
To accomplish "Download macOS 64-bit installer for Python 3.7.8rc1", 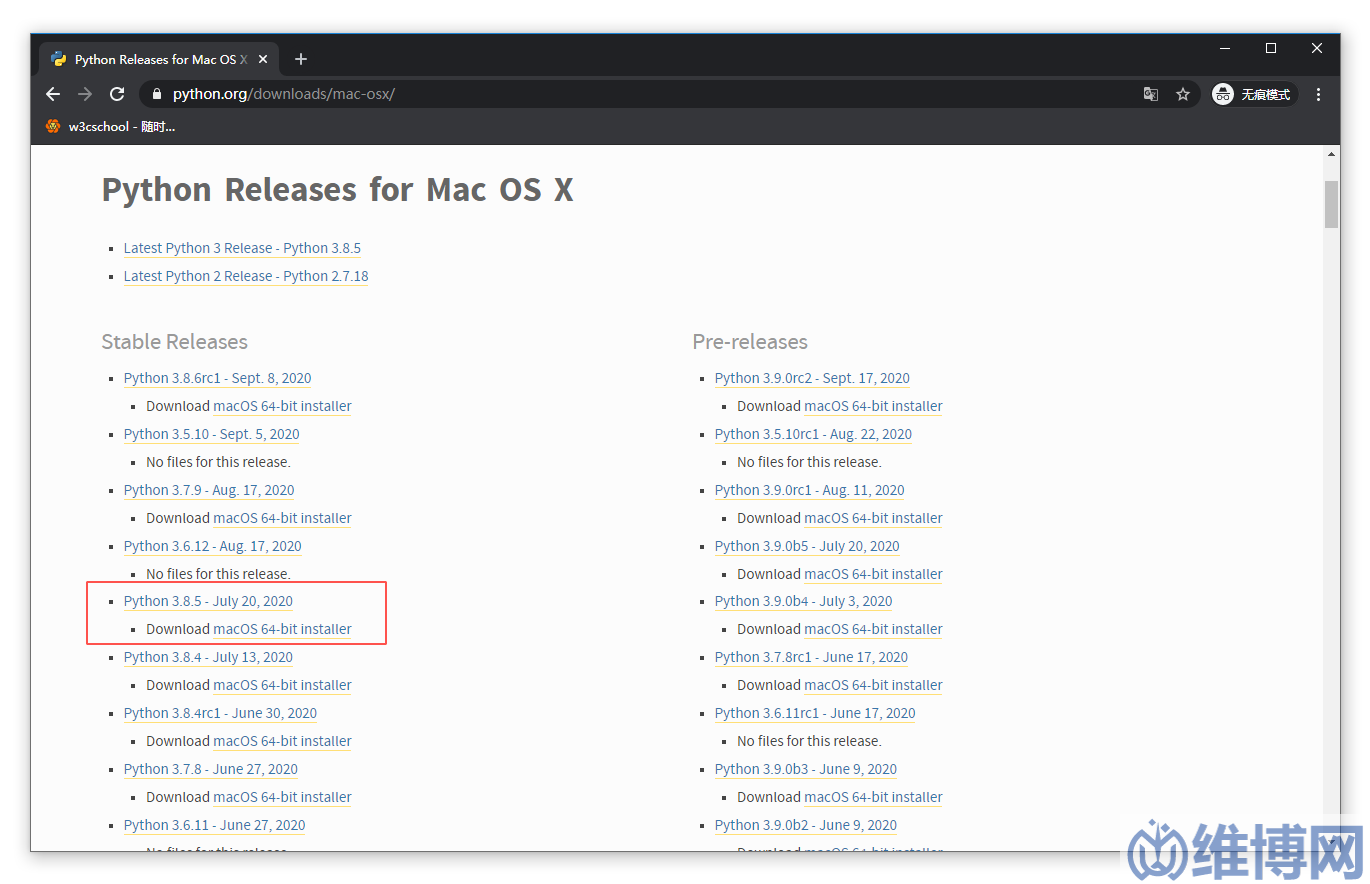I will tap(874, 685).
